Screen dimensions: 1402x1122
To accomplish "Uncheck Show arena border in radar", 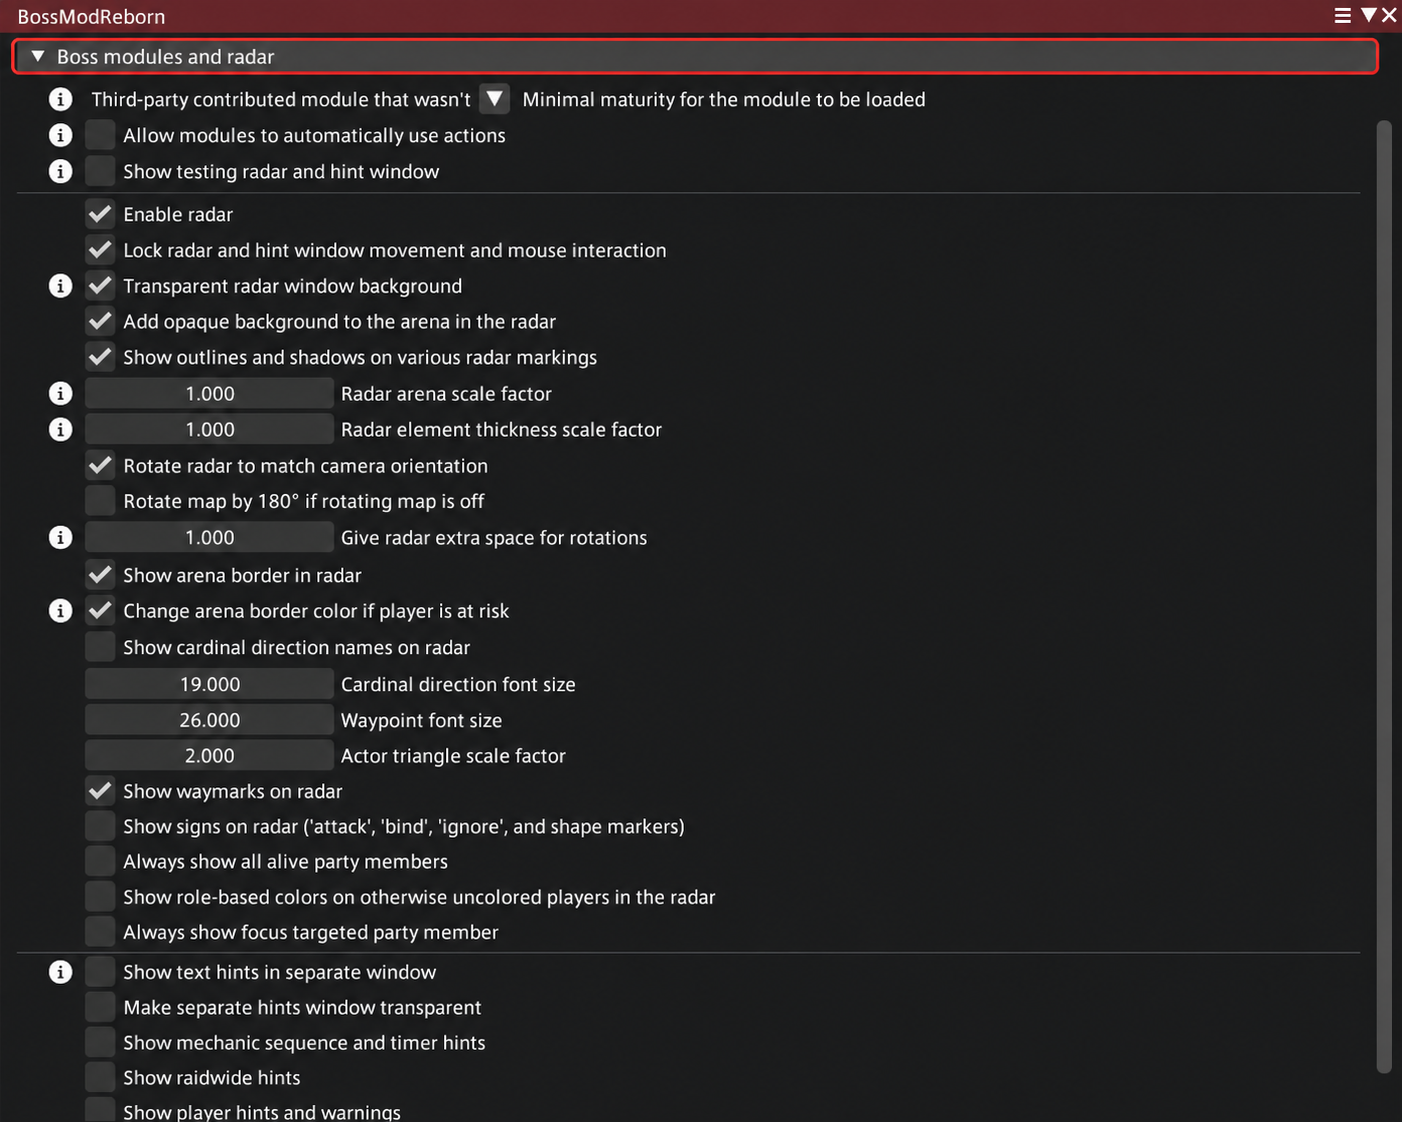I will 100,575.
